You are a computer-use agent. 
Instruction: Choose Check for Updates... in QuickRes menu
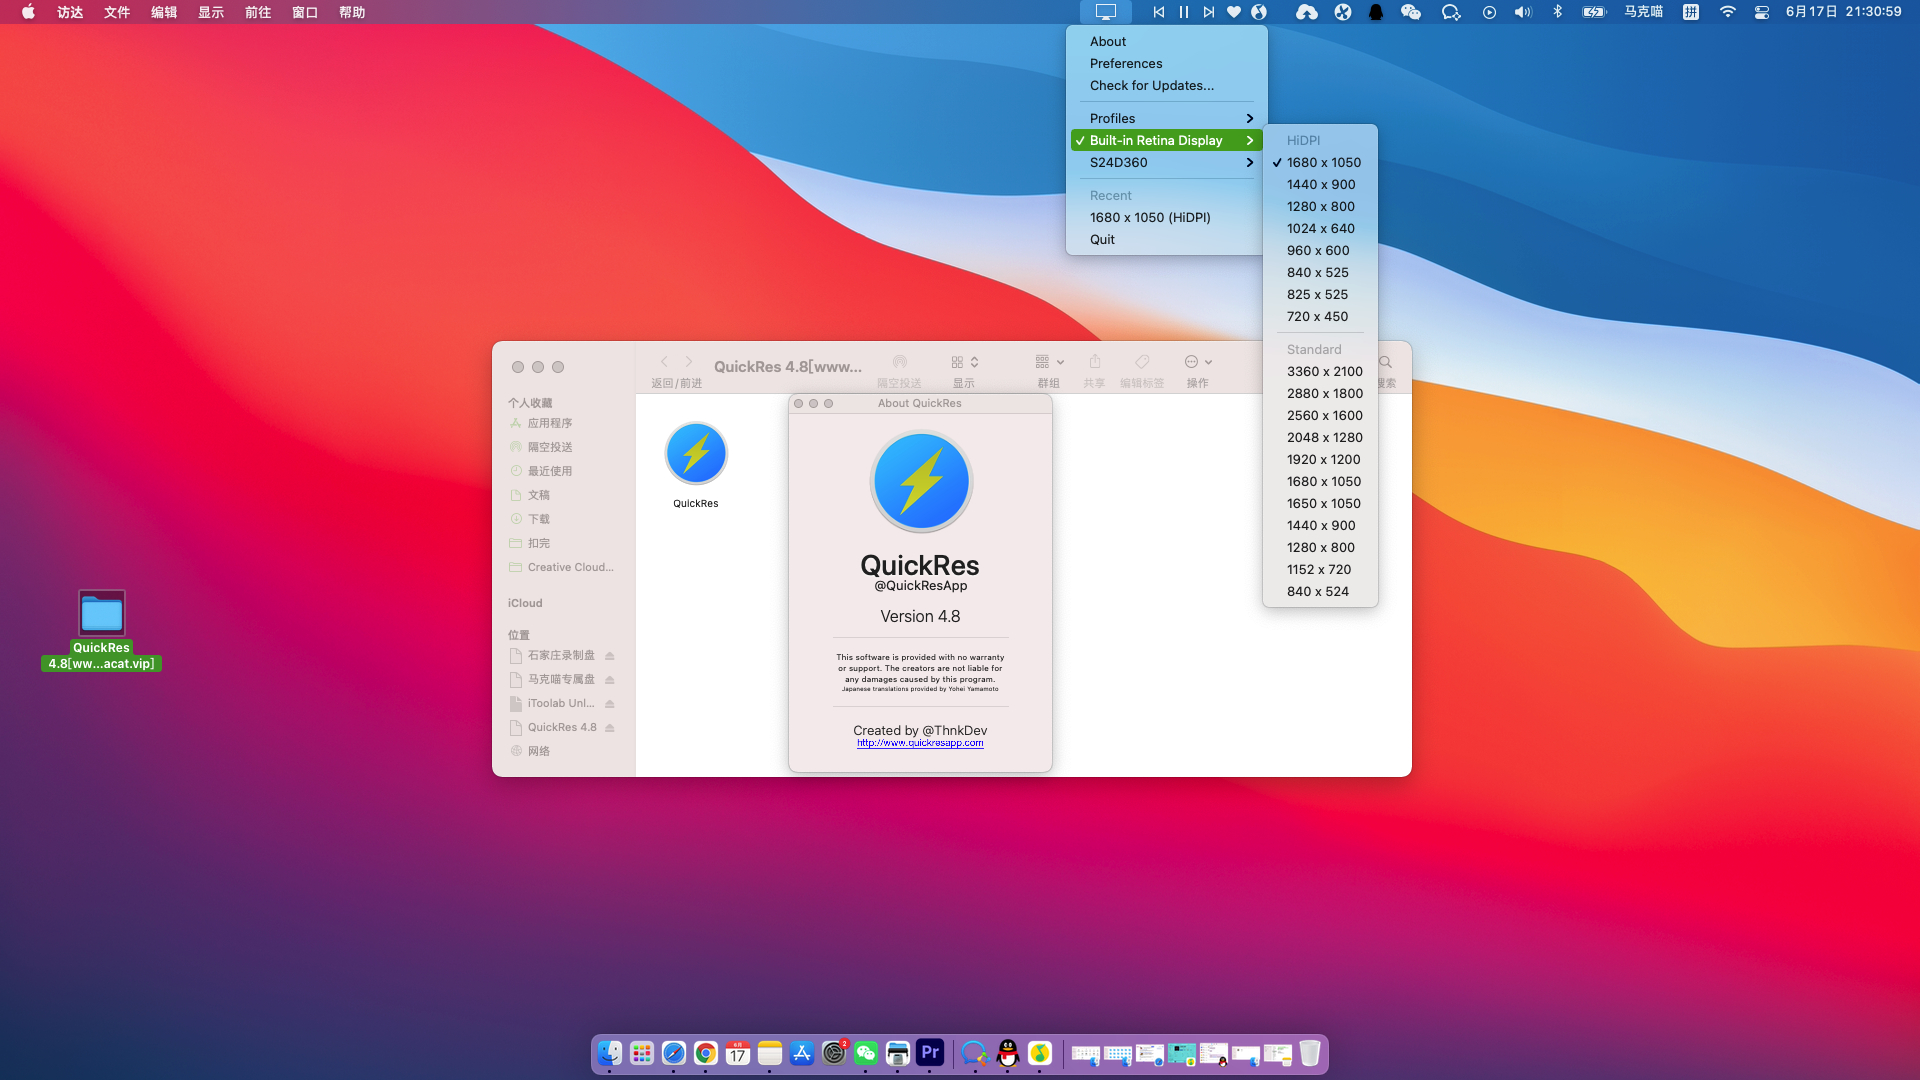1167,85
